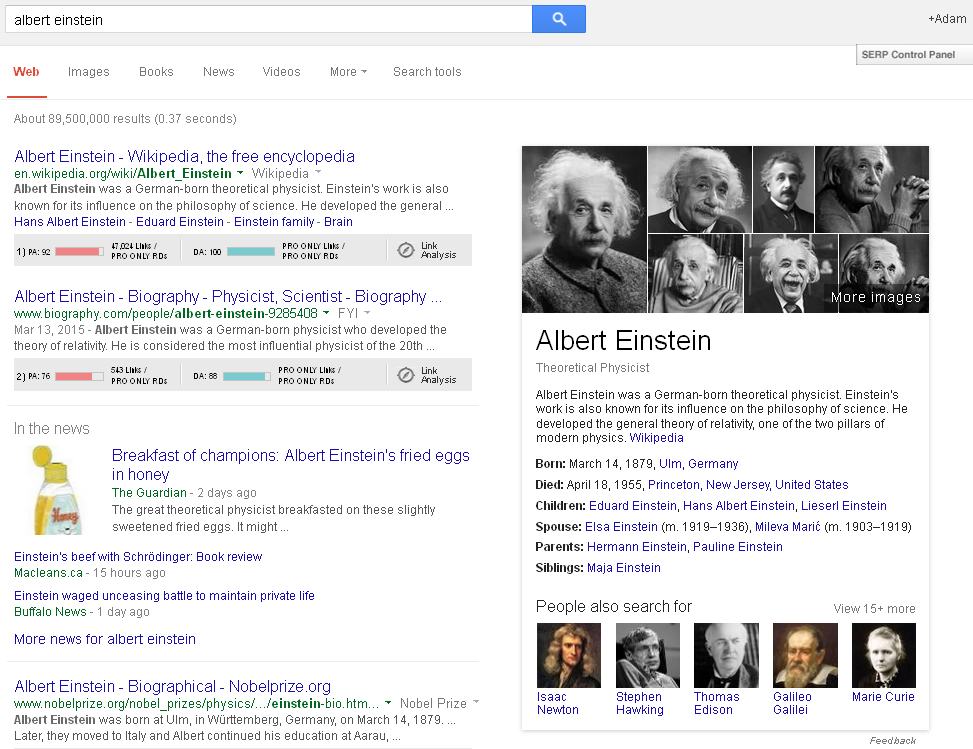Select the Stephen Hawking portrait
The height and width of the screenshot is (749, 973).
pos(647,655)
